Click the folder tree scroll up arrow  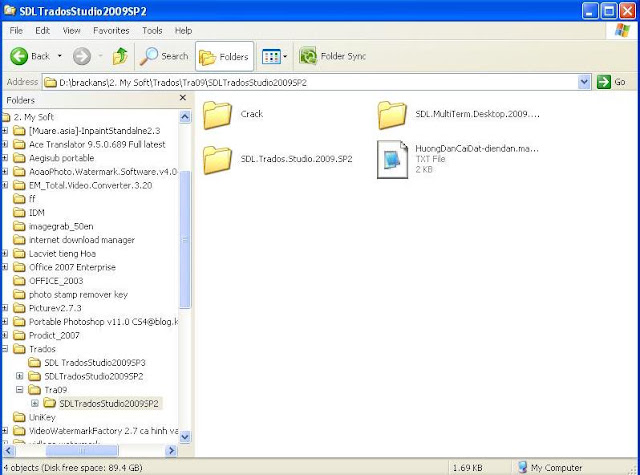[185, 117]
